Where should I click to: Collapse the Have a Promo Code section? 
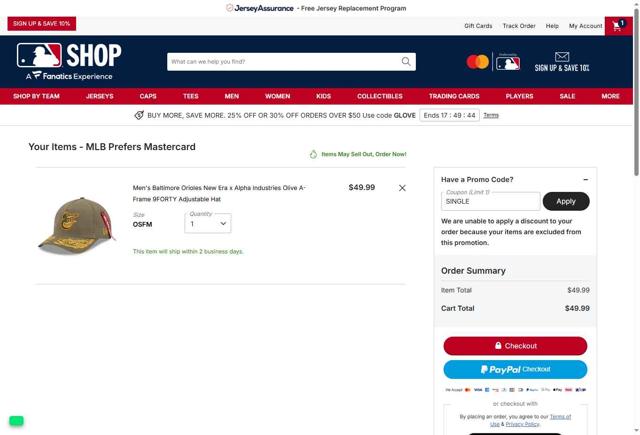tap(585, 180)
